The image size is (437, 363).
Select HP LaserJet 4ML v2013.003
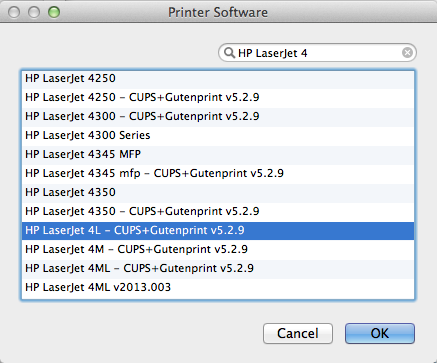click(218, 287)
